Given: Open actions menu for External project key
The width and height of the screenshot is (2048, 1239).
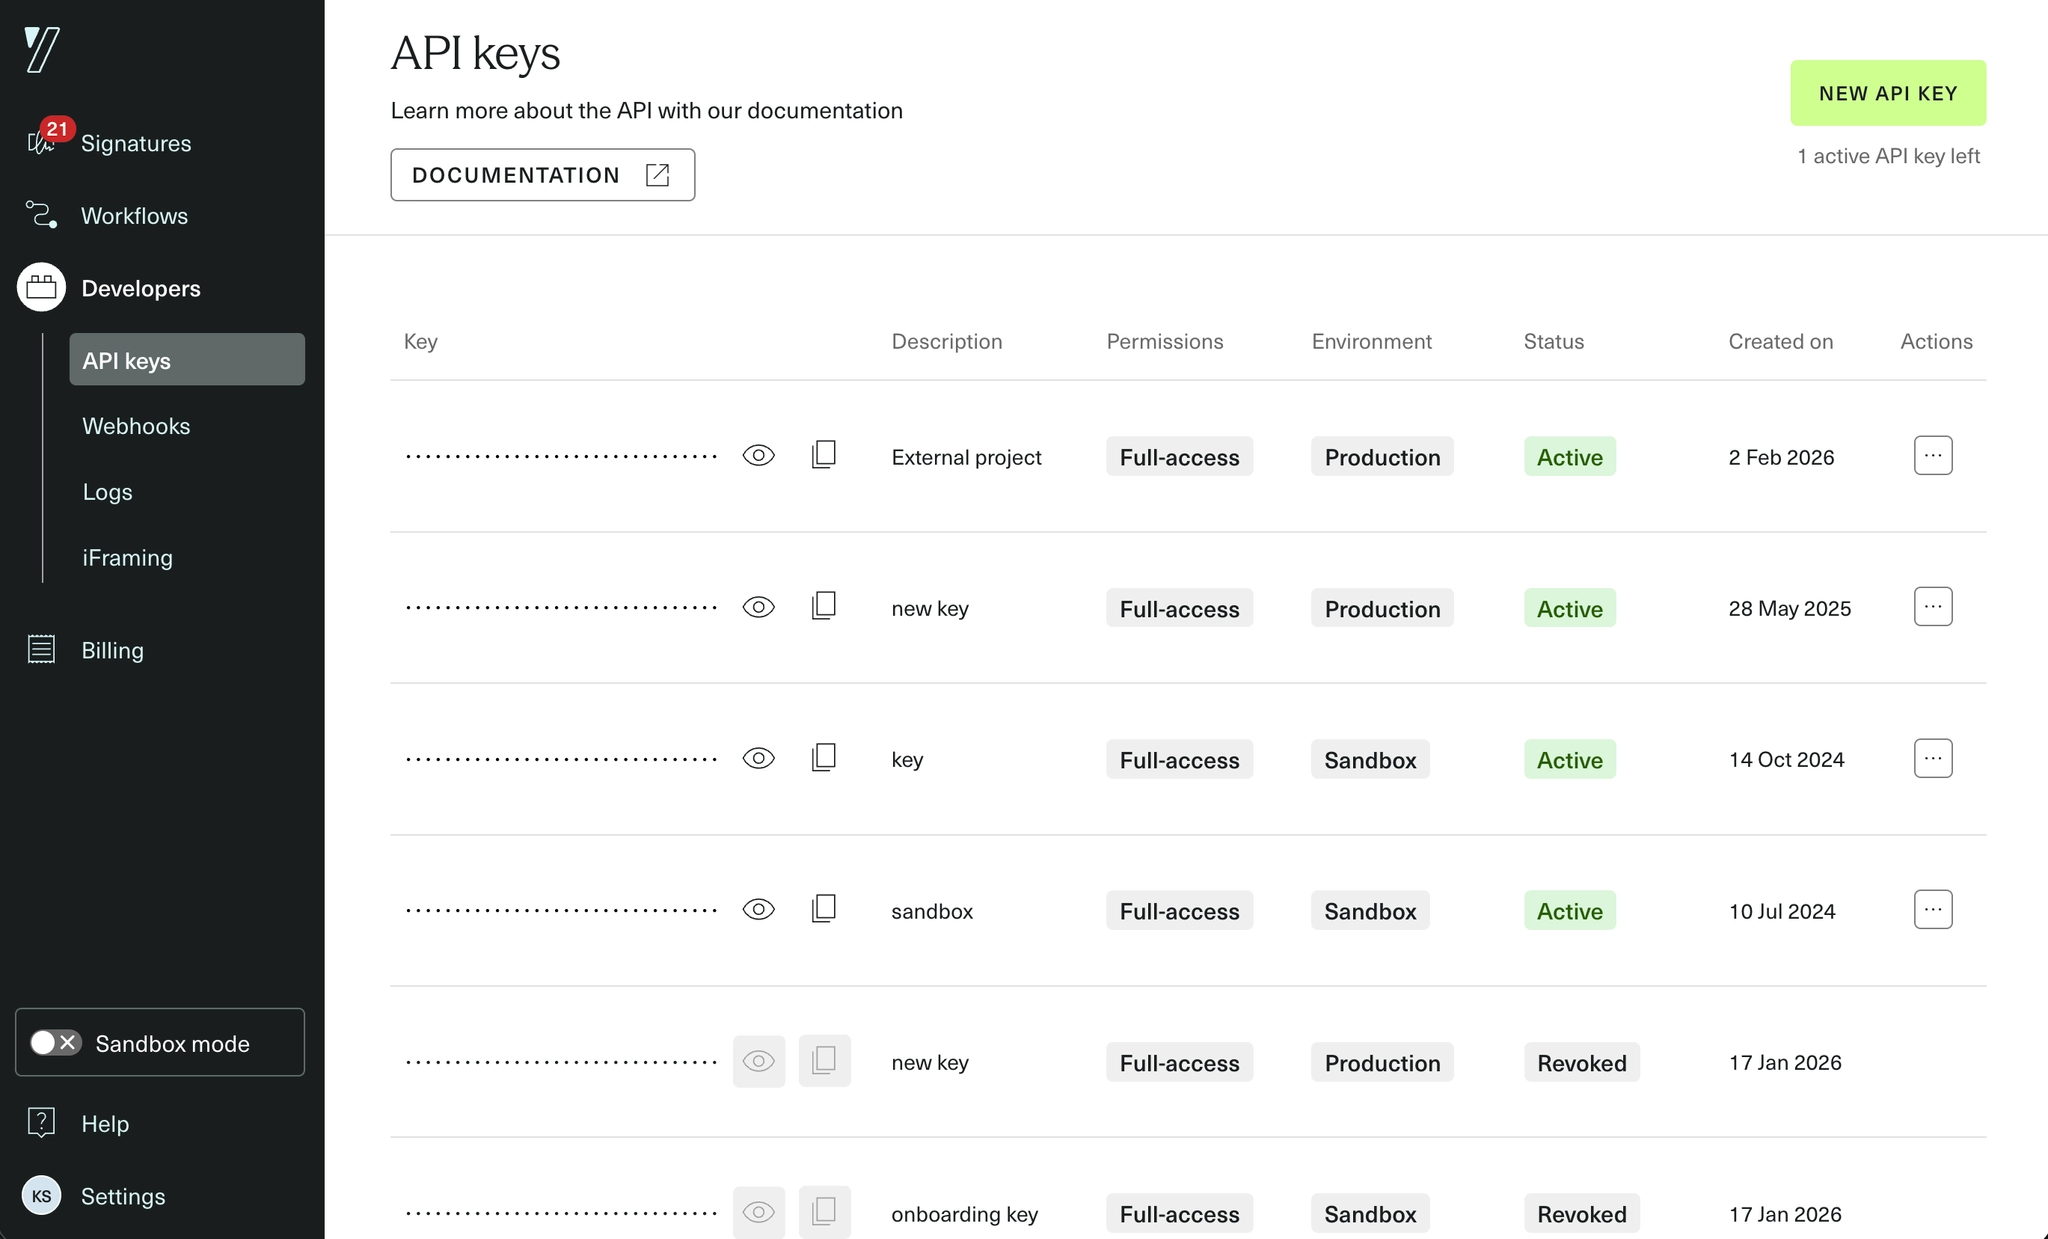Looking at the screenshot, I should pos(1932,456).
